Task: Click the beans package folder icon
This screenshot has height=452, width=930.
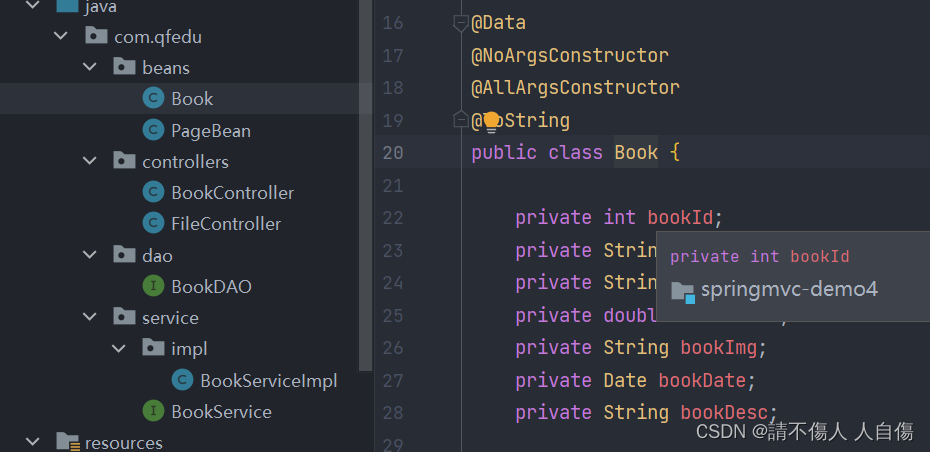Action: click(x=125, y=66)
